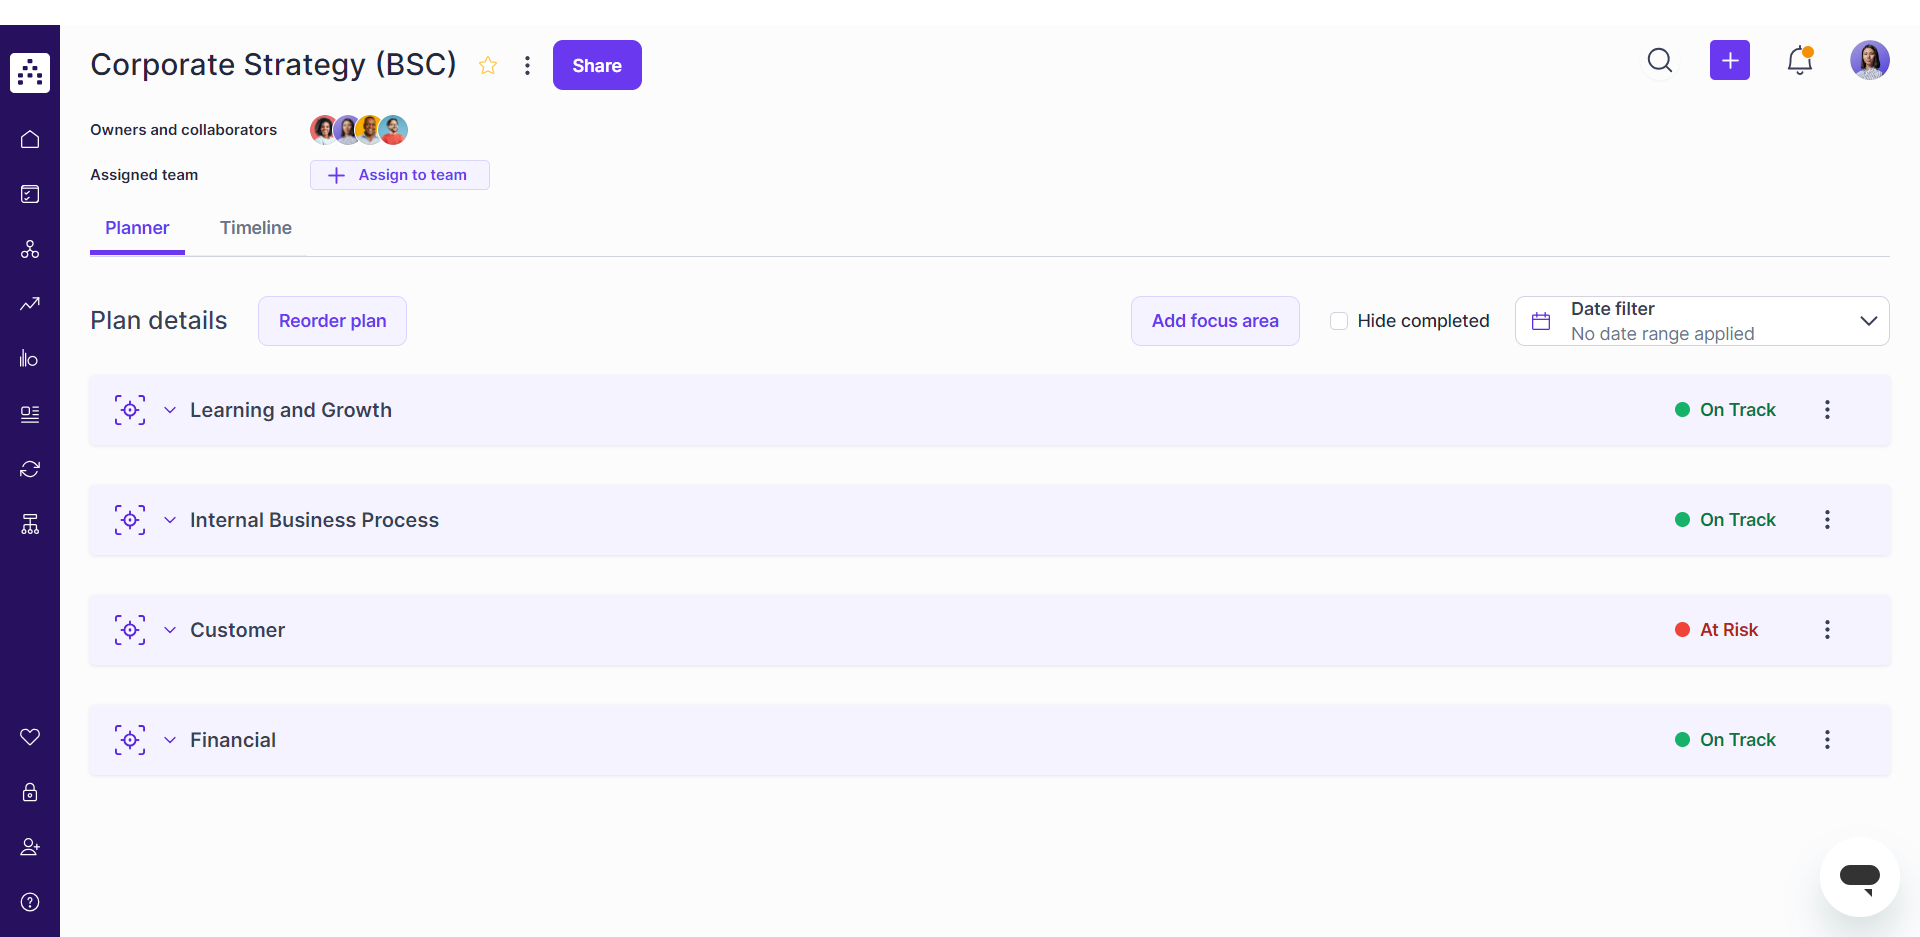Screen dimensions: 1920x937
Task: Expand the Learning and Growth focus area
Action: click(x=170, y=410)
